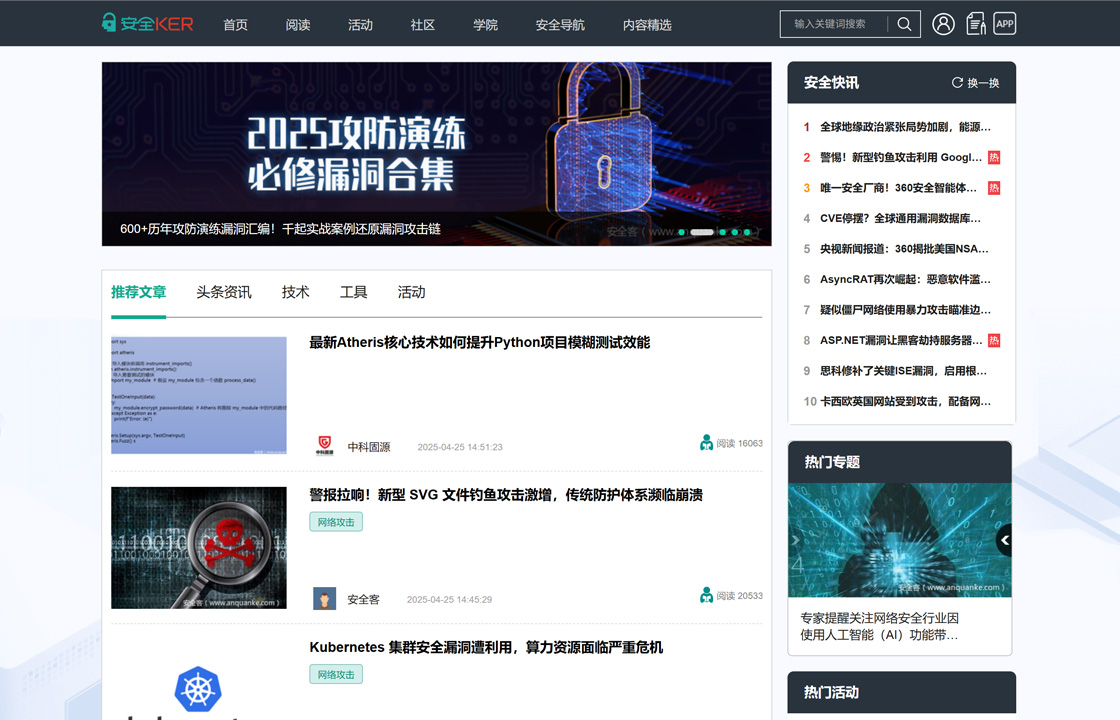This screenshot has width=1120, height=720.
Task: Click the 热门专题 panel heading
Action: pos(832,462)
